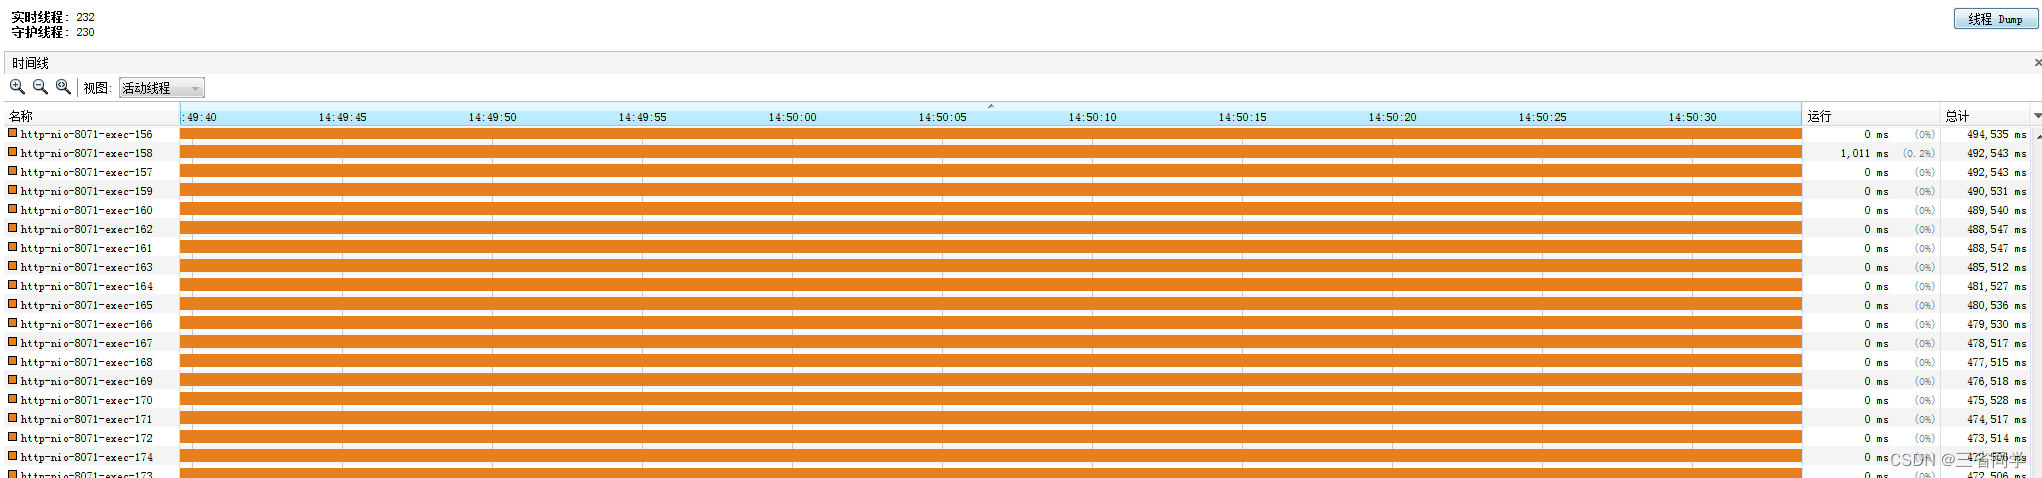Click state icon of http-nio-8071-exec-165

tap(13, 304)
